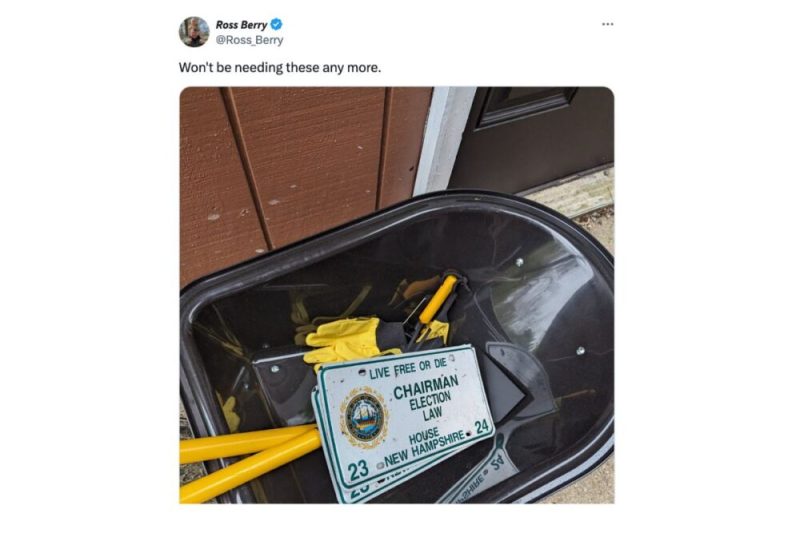This screenshot has width=800, height=533.
Task: Click Ross Berry's profile avatar
Action: click(194, 32)
